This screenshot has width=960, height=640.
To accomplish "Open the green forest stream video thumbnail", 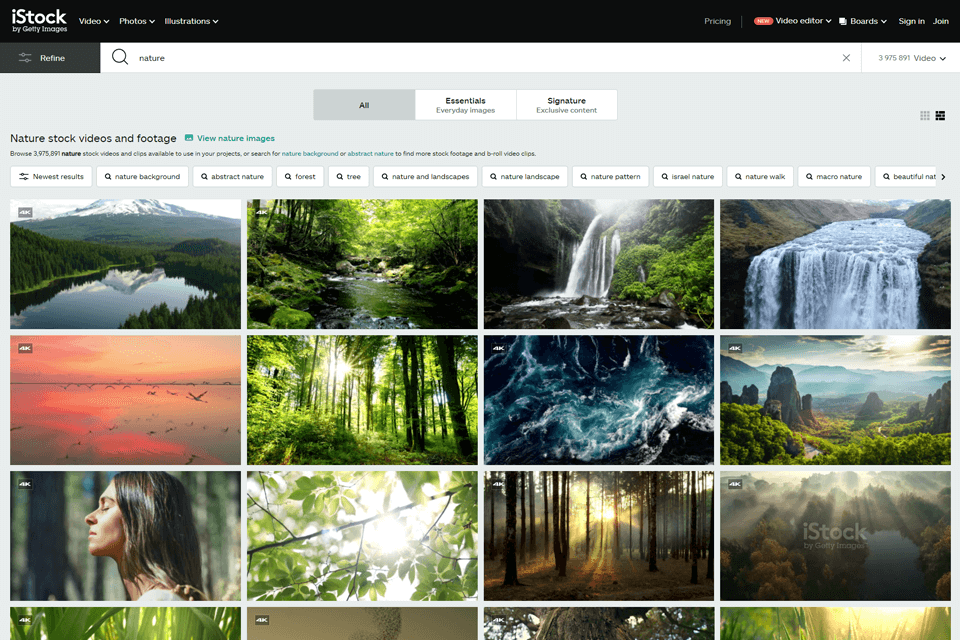I will (x=362, y=264).
